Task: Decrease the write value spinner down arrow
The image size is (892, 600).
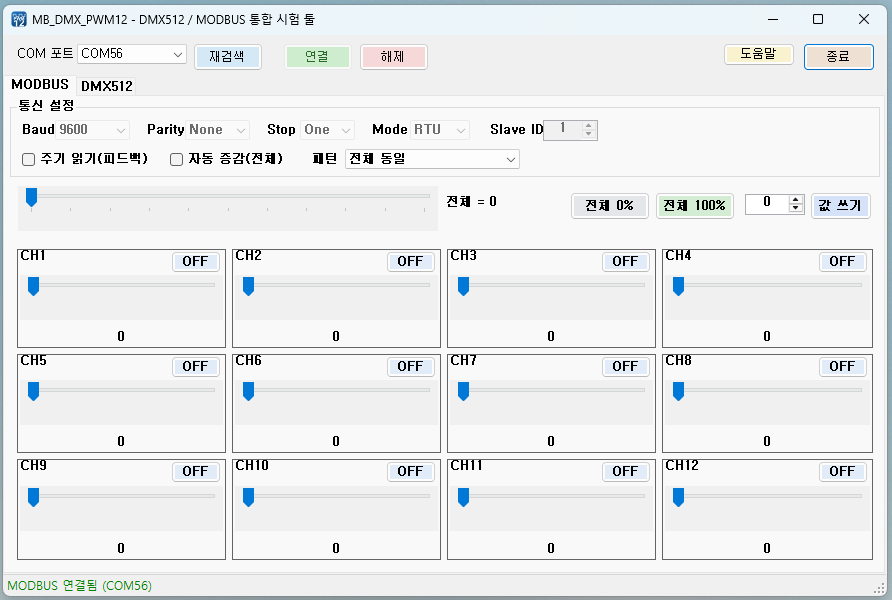Action: pyautogui.click(x=796, y=208)
